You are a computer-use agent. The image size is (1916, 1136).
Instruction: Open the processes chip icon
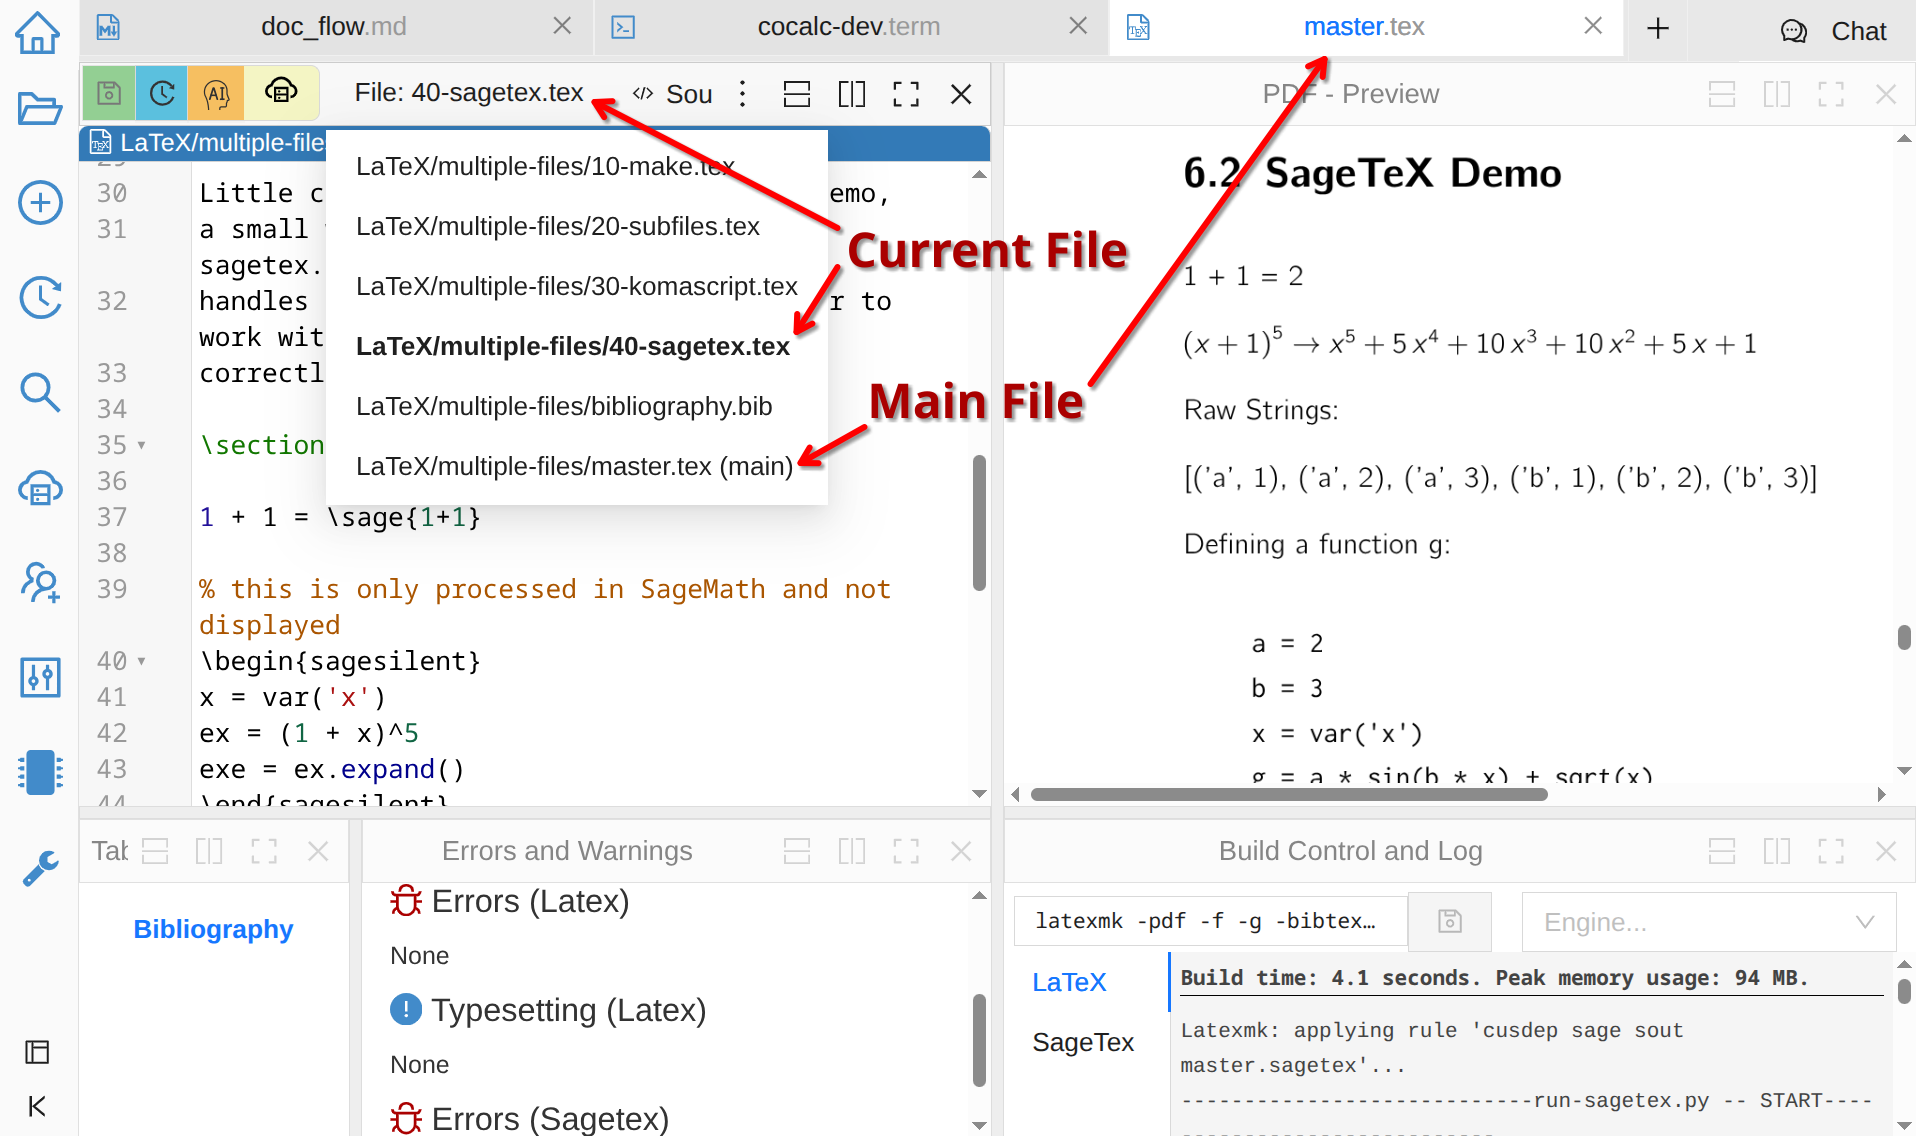pyautogui.click(x=40, y=772)
